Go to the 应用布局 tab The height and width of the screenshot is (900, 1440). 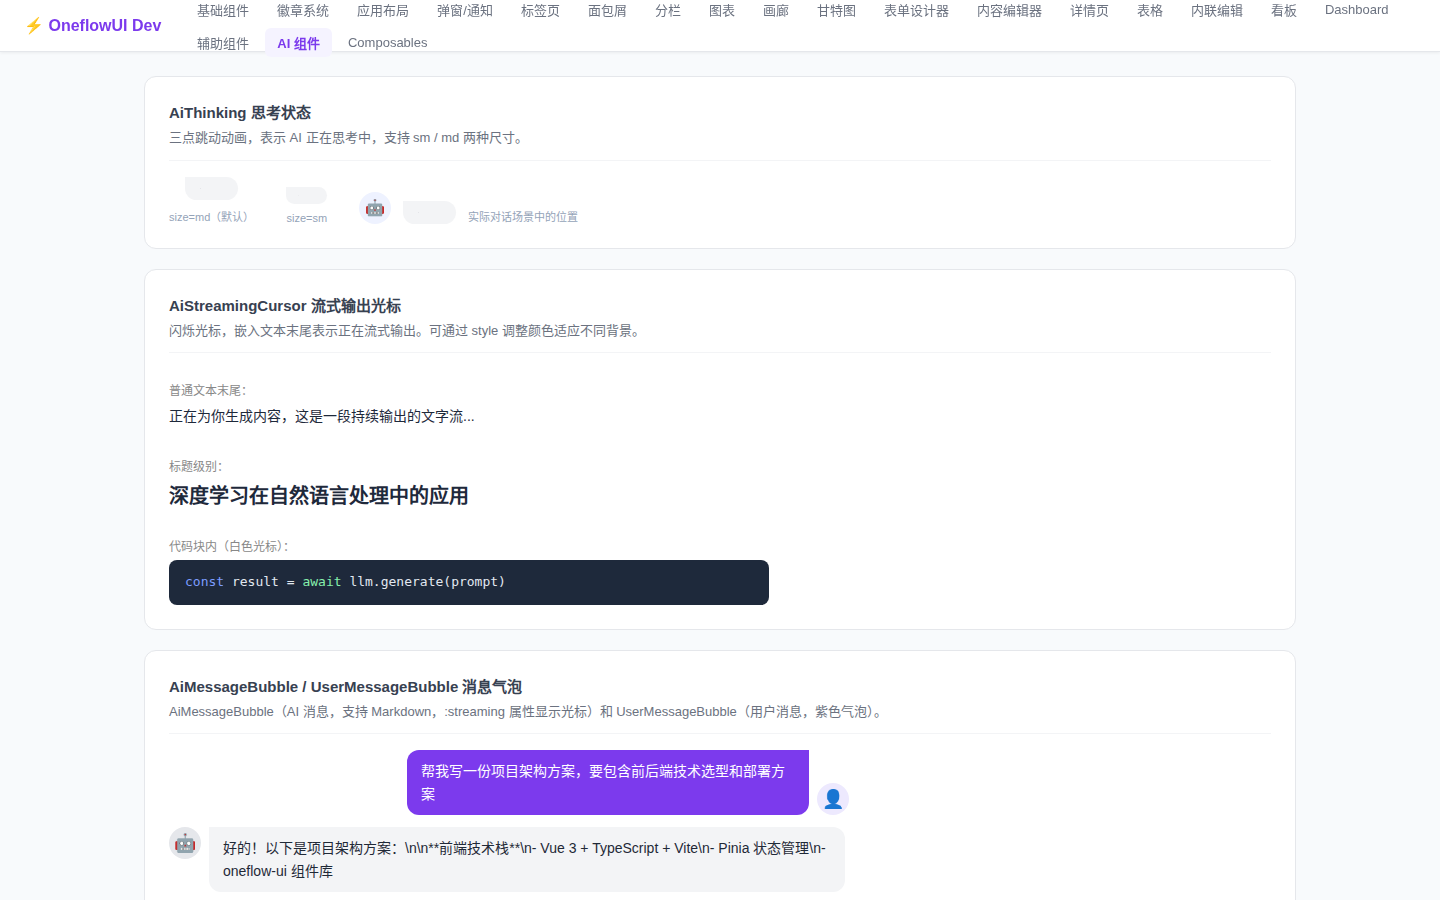[383, 11]
